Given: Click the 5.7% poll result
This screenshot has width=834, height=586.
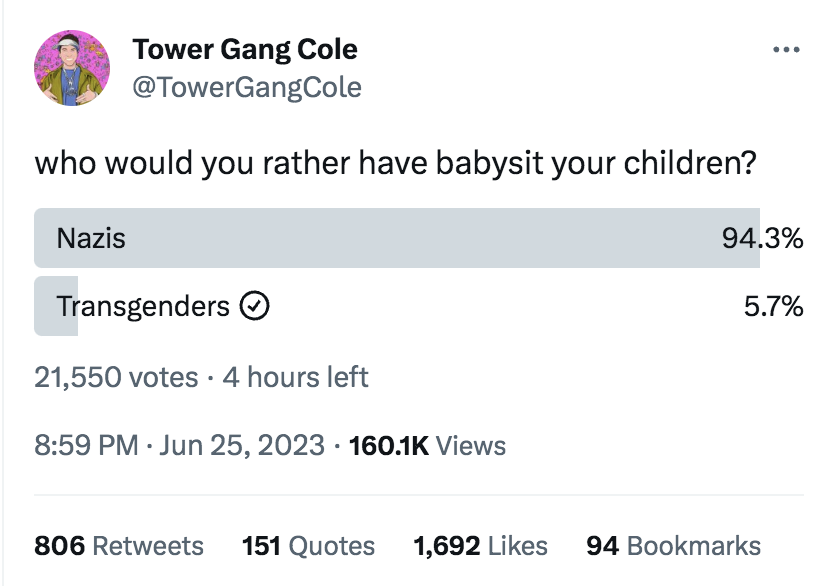Looking at the screenshot, I should (x=773, y=306).
